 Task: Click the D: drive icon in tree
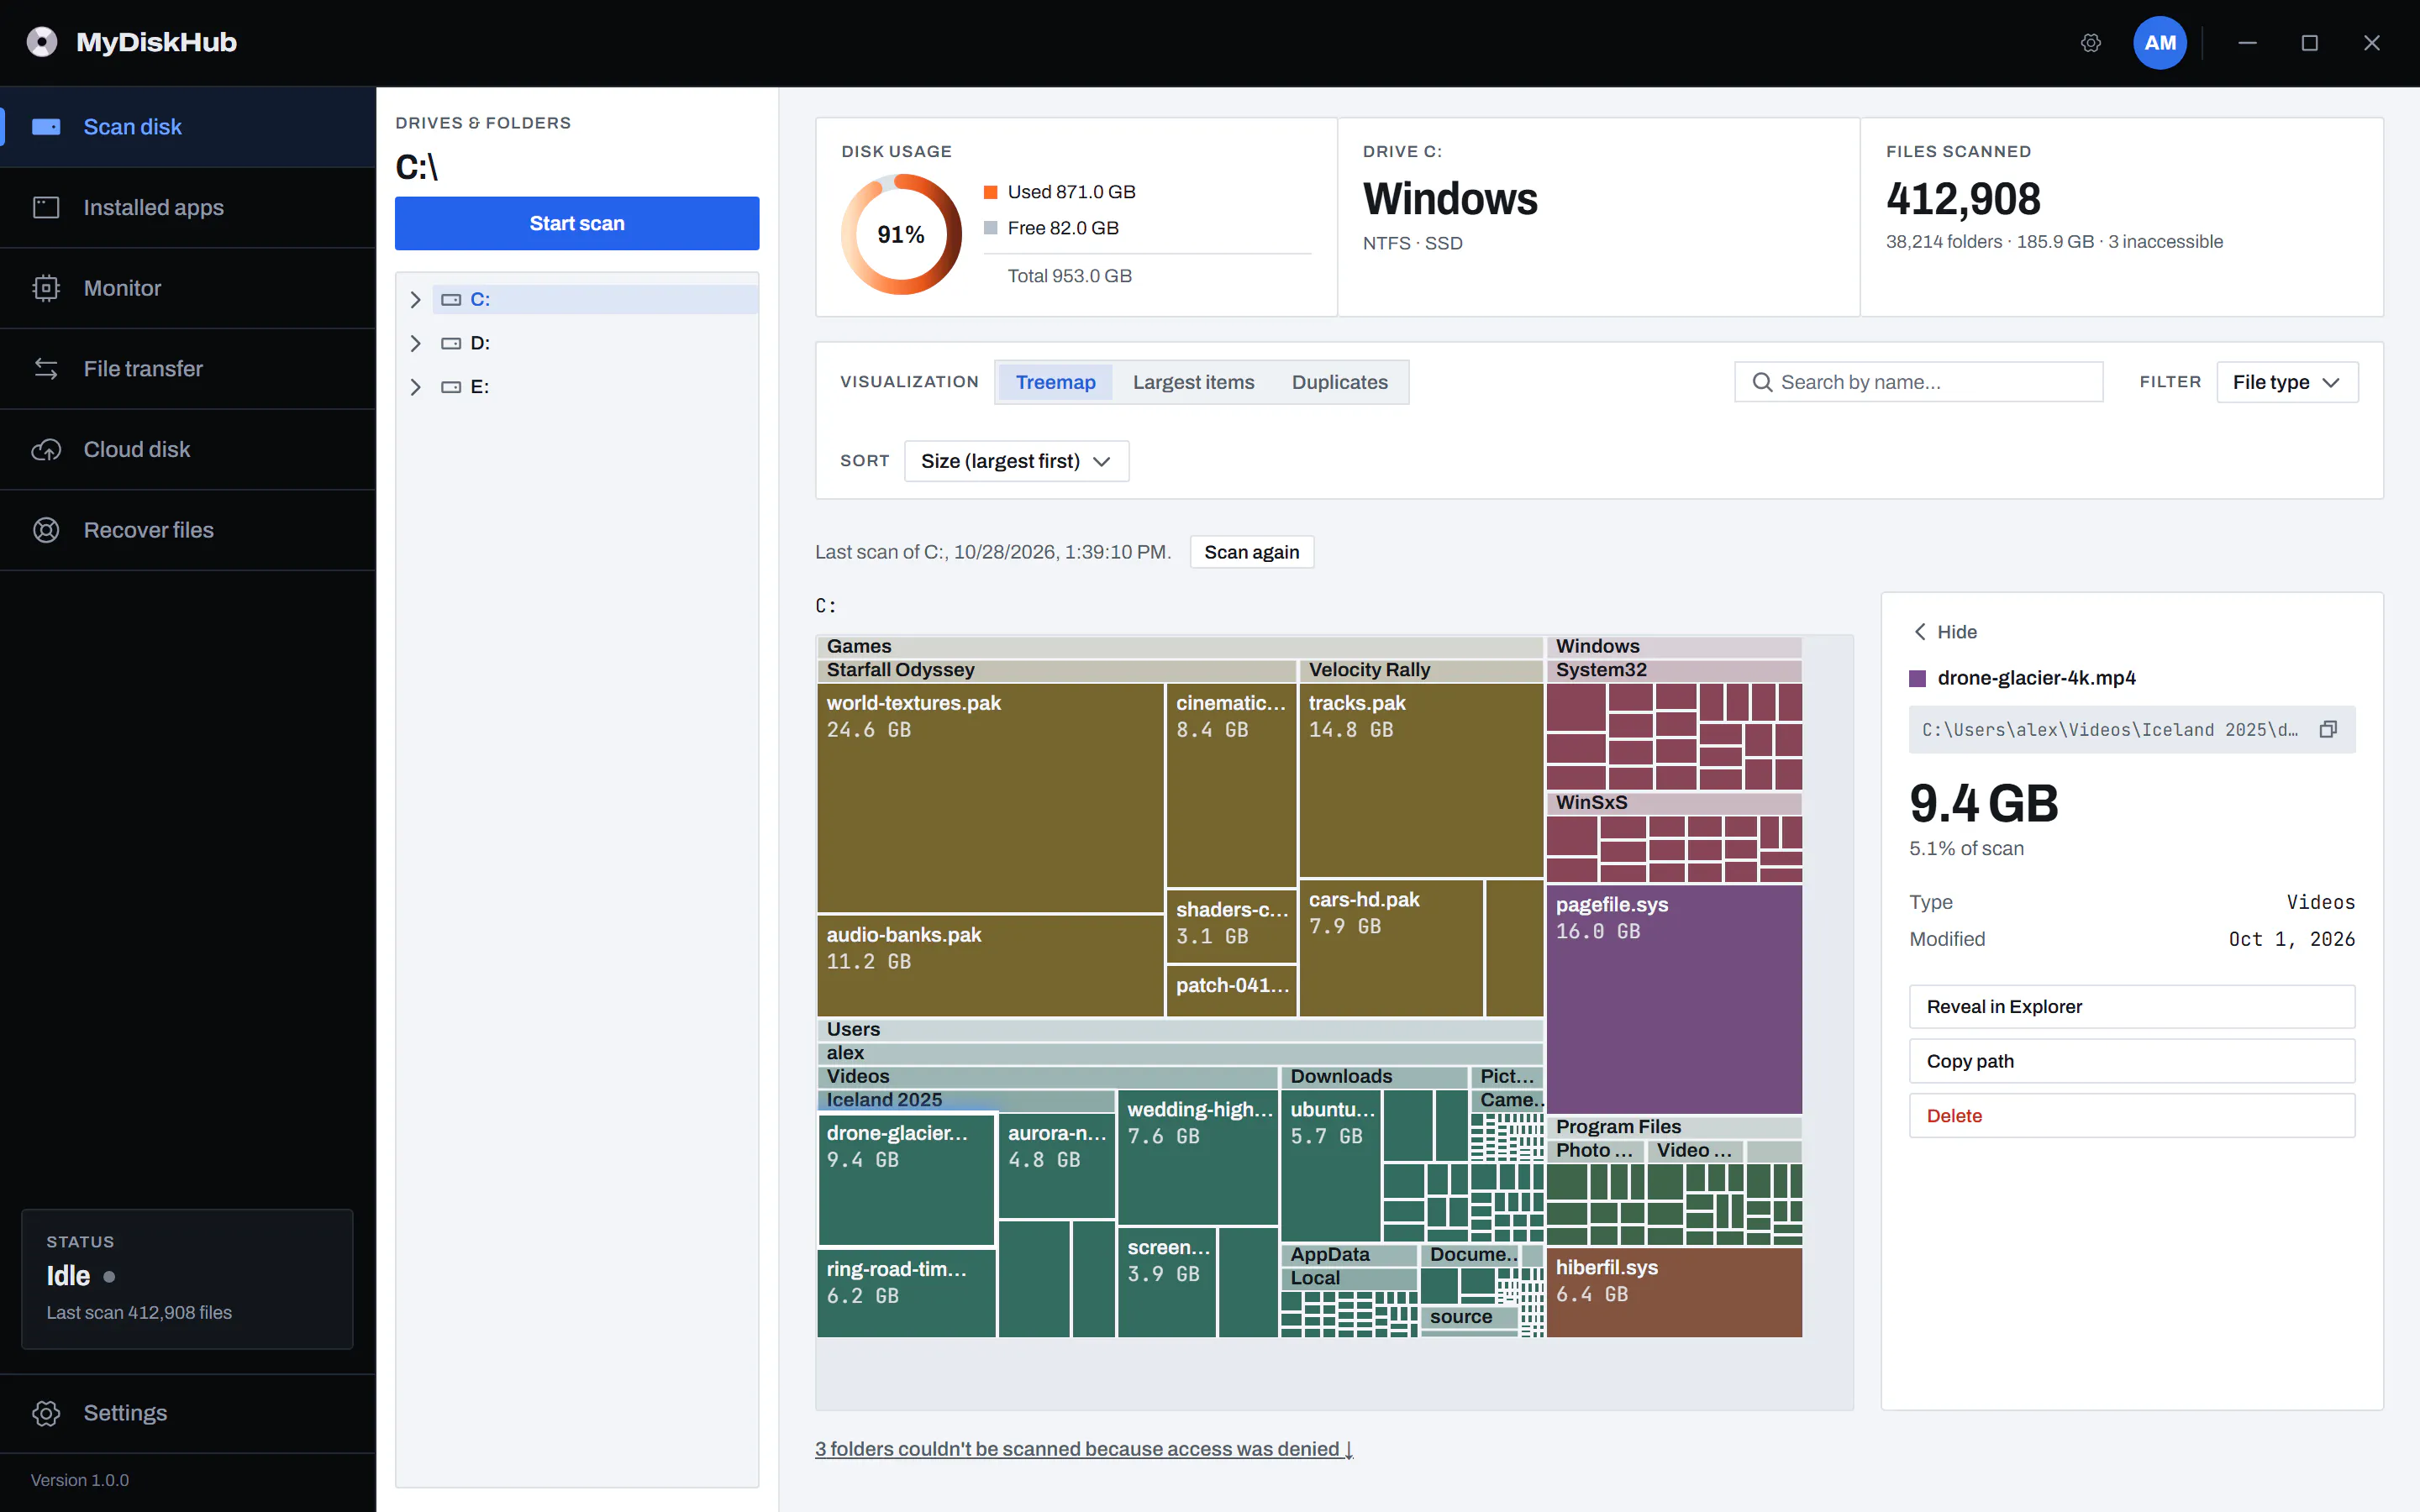[451, 343]
